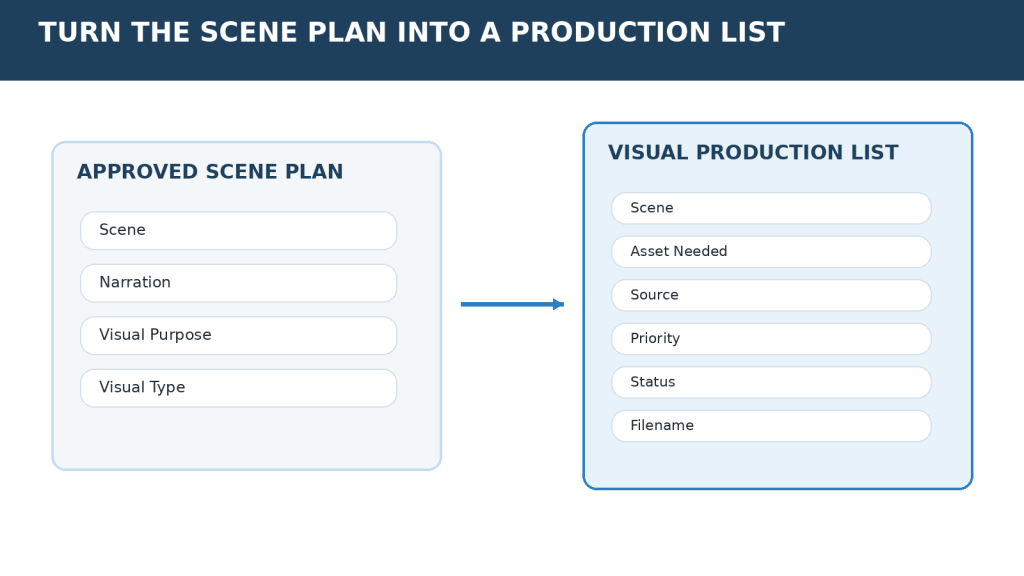This screenshot has width=1024, height=576.
Task: Select the Narration pill
Action: pyautogui.click(x=238, y=283)
